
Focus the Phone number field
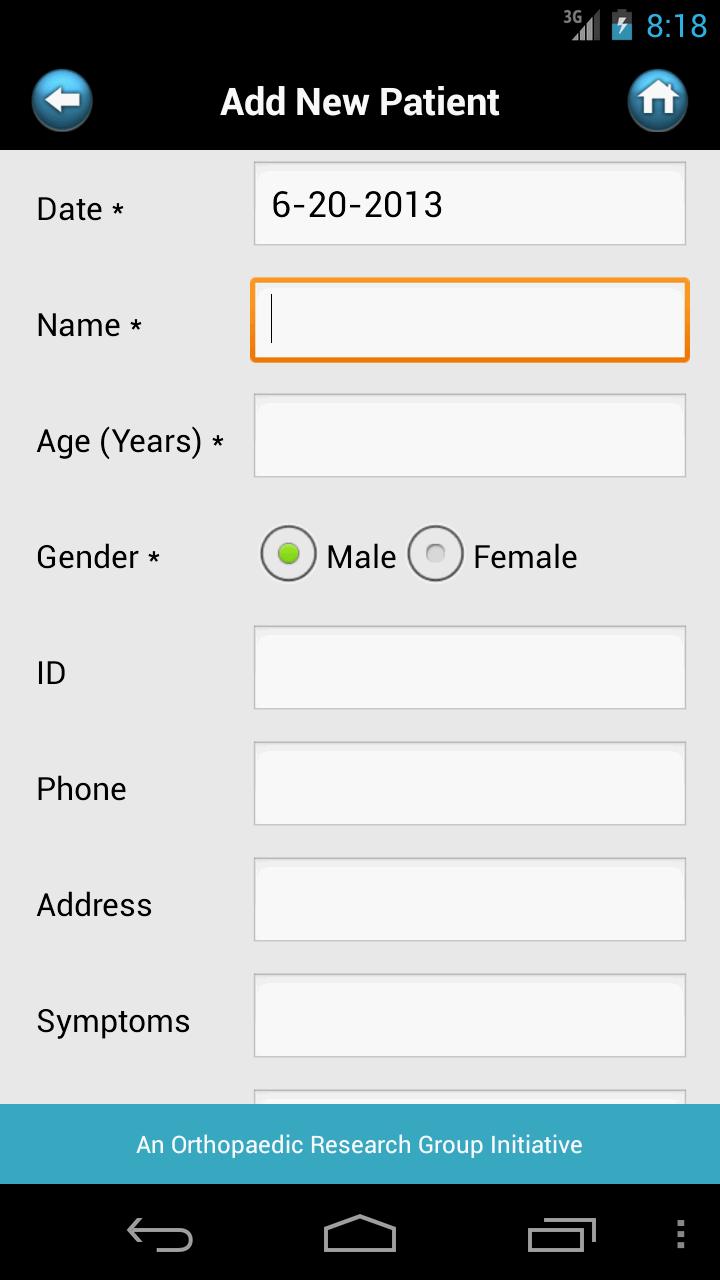[469, 784]
